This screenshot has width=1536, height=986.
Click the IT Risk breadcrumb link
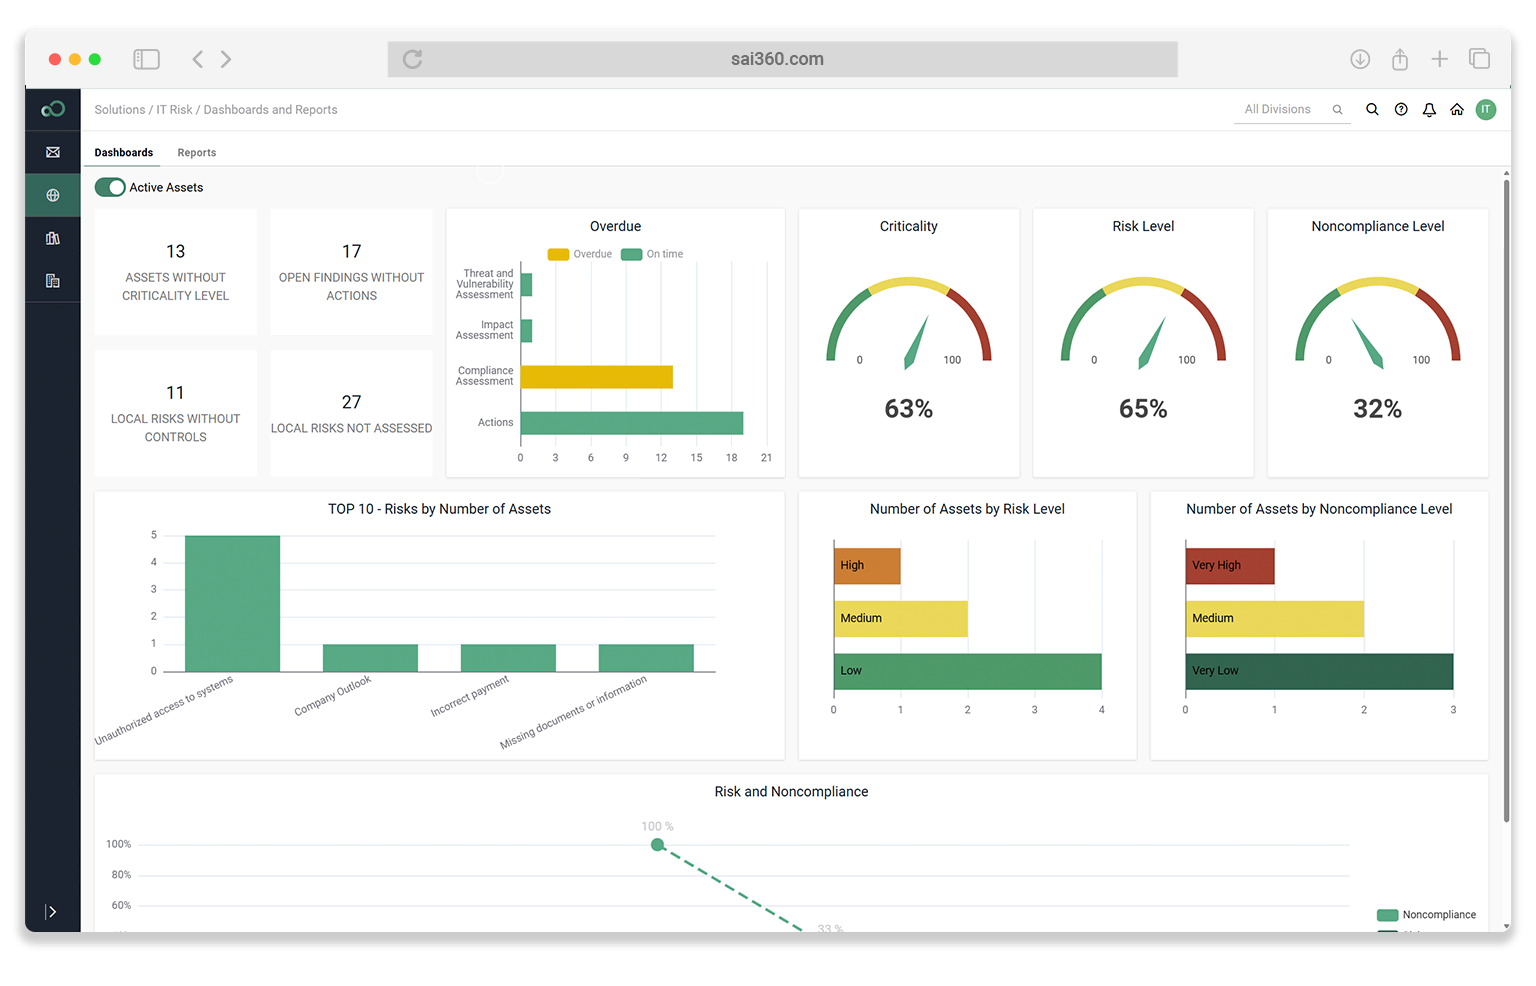pyautogui.click(x=174, y=110)
